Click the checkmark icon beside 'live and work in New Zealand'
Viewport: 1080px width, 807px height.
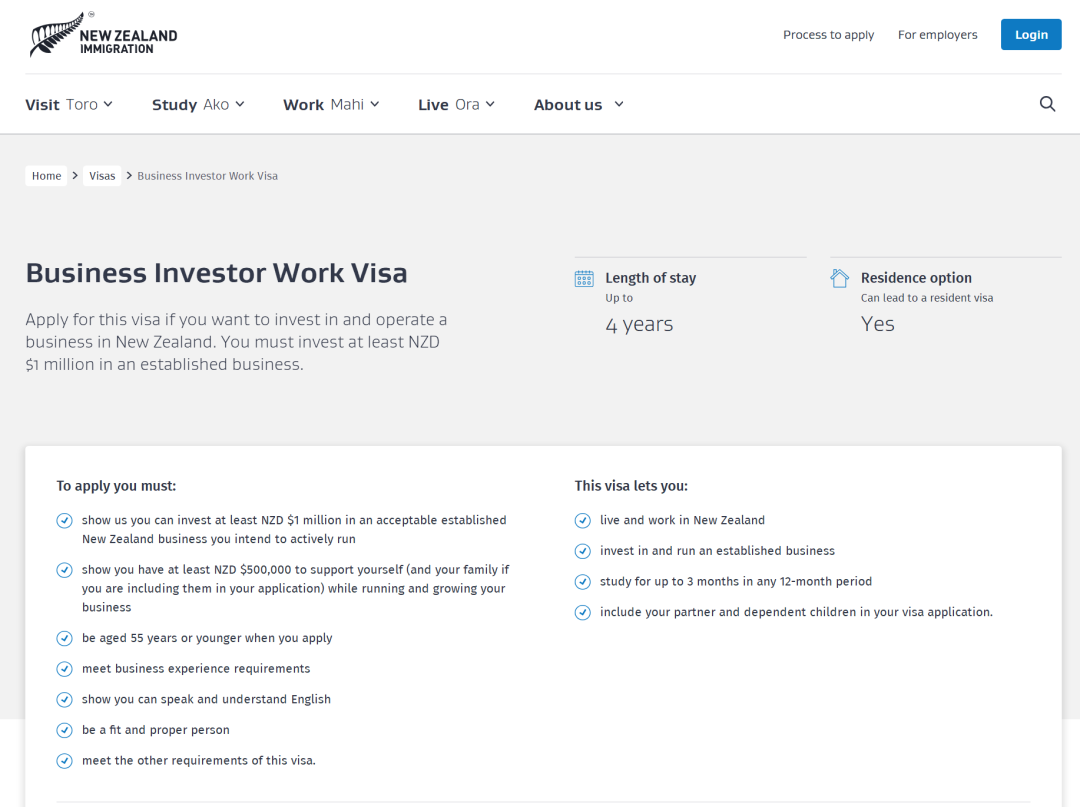tap(583, 520)
